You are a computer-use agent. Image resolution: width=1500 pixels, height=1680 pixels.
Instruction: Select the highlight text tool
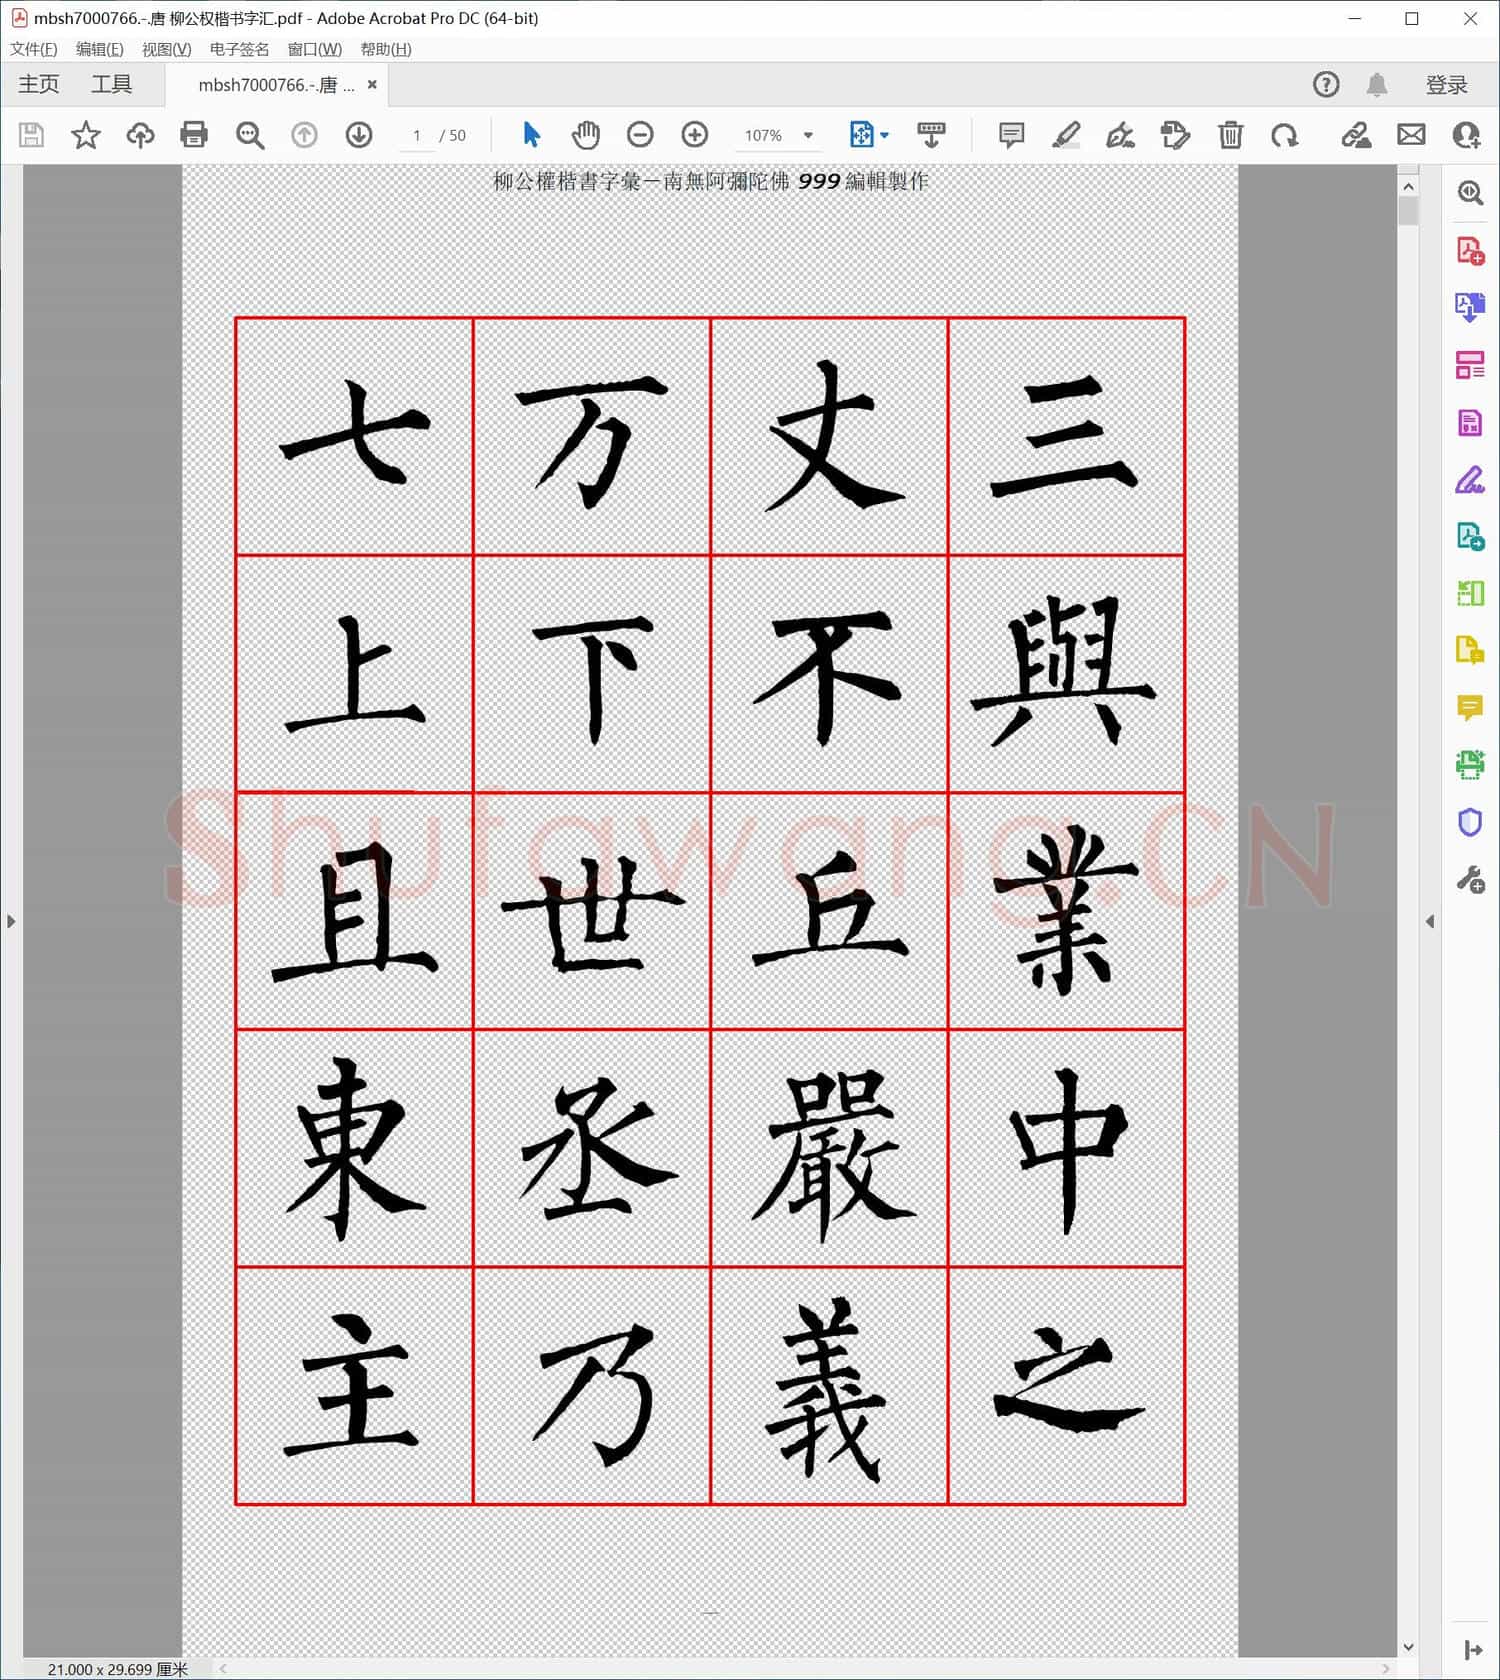pos(1066,135)
